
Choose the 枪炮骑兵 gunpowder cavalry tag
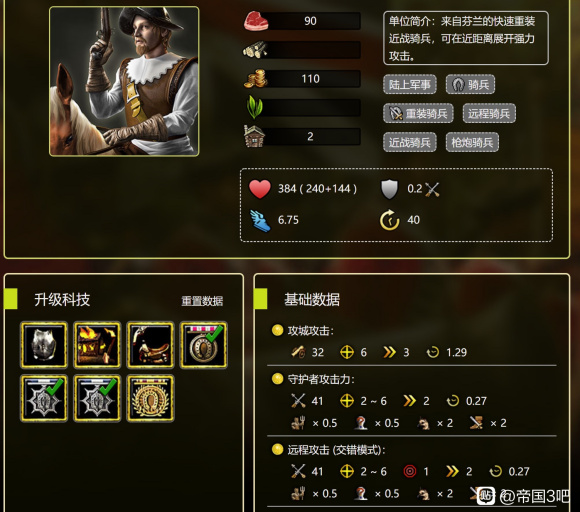click(472, 142)
